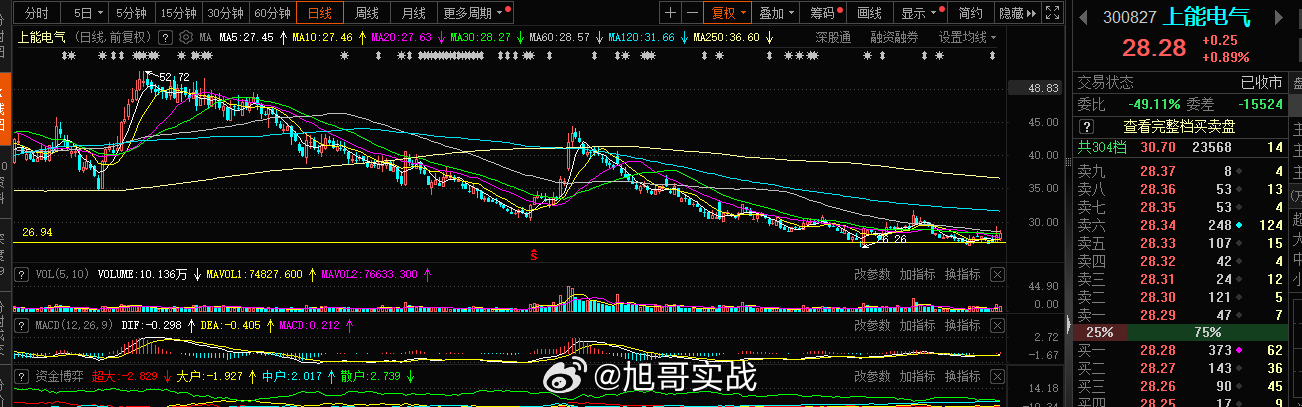Click MA20:27.63 value label
Viewport: 1302px width, 407px height.
click(x=402, y=37)
